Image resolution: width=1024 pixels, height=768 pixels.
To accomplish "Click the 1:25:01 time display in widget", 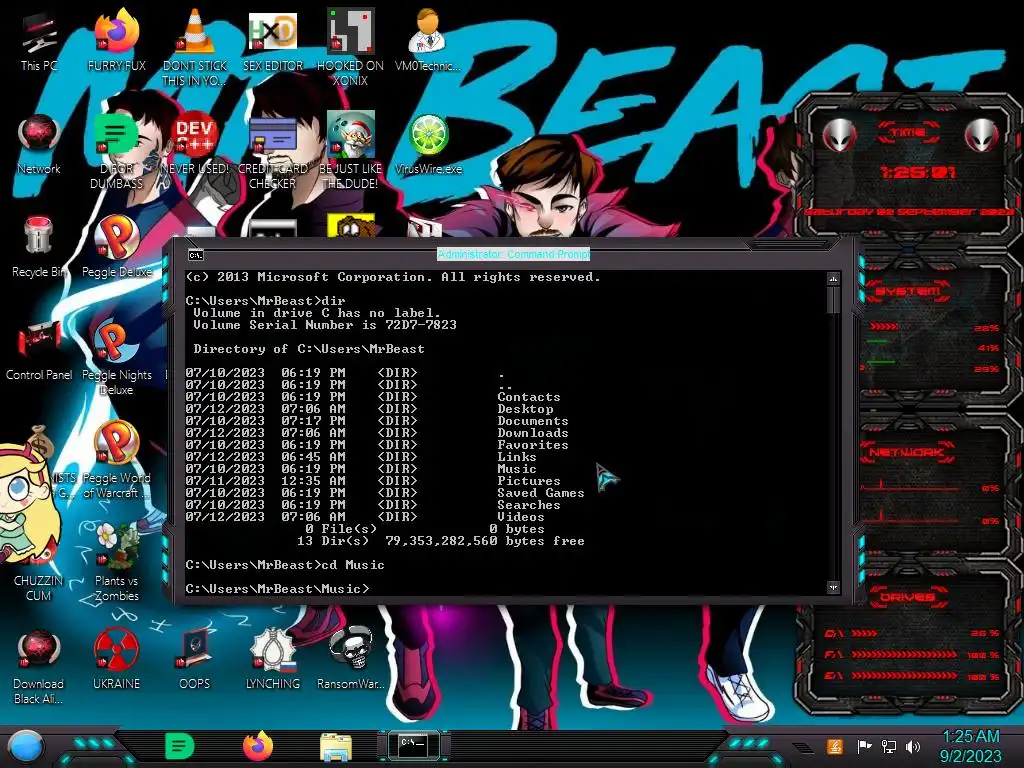I will click(x=917, y=172).
